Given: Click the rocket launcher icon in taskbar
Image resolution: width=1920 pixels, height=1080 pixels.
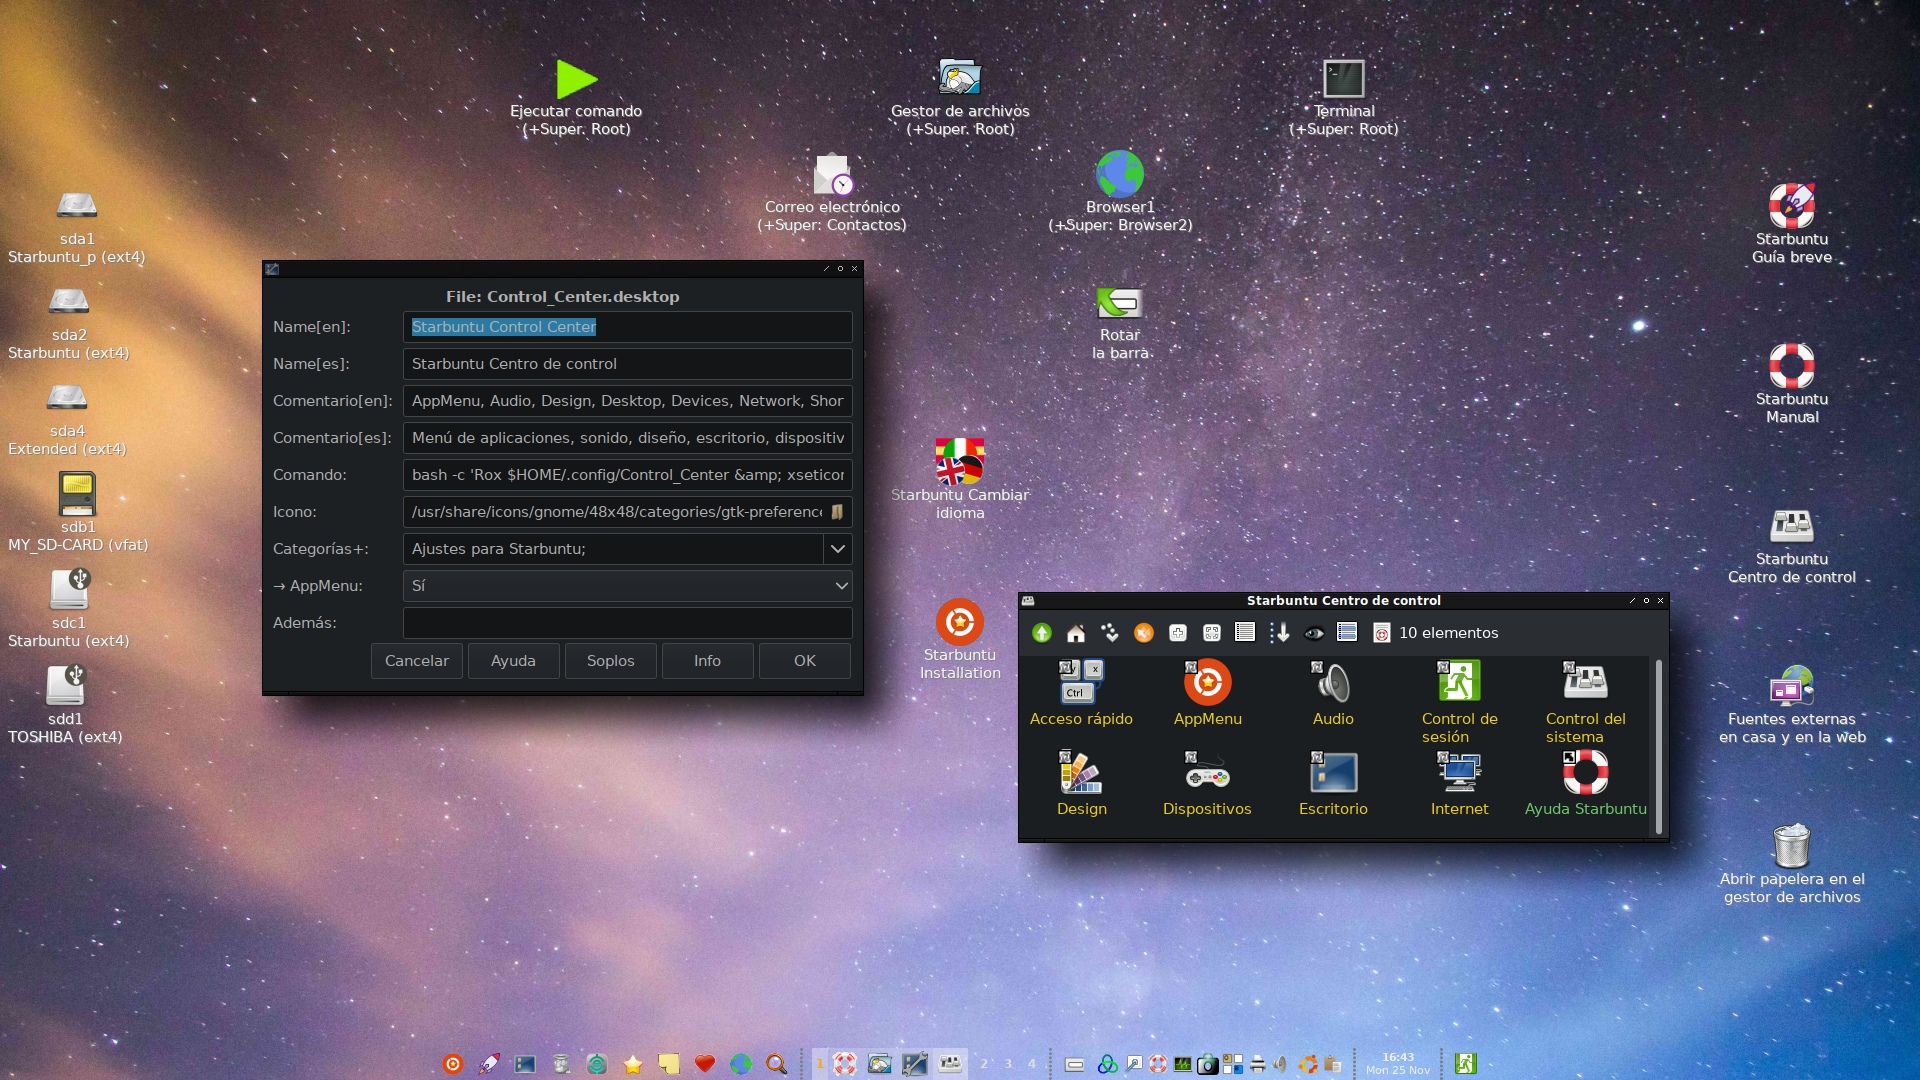Looking at the screenshot, I should click(x=489, y=1064).
